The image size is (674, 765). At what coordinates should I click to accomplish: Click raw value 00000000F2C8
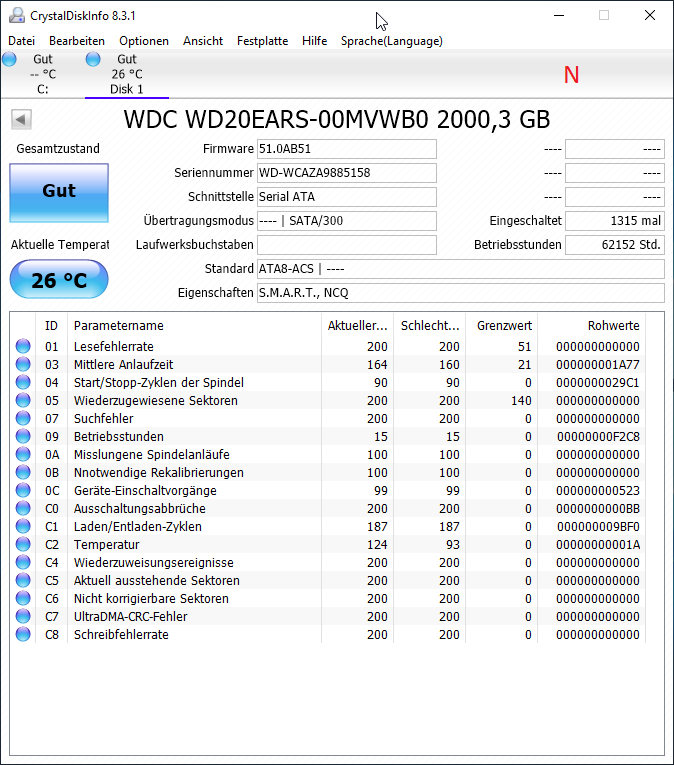click(598, 437)
